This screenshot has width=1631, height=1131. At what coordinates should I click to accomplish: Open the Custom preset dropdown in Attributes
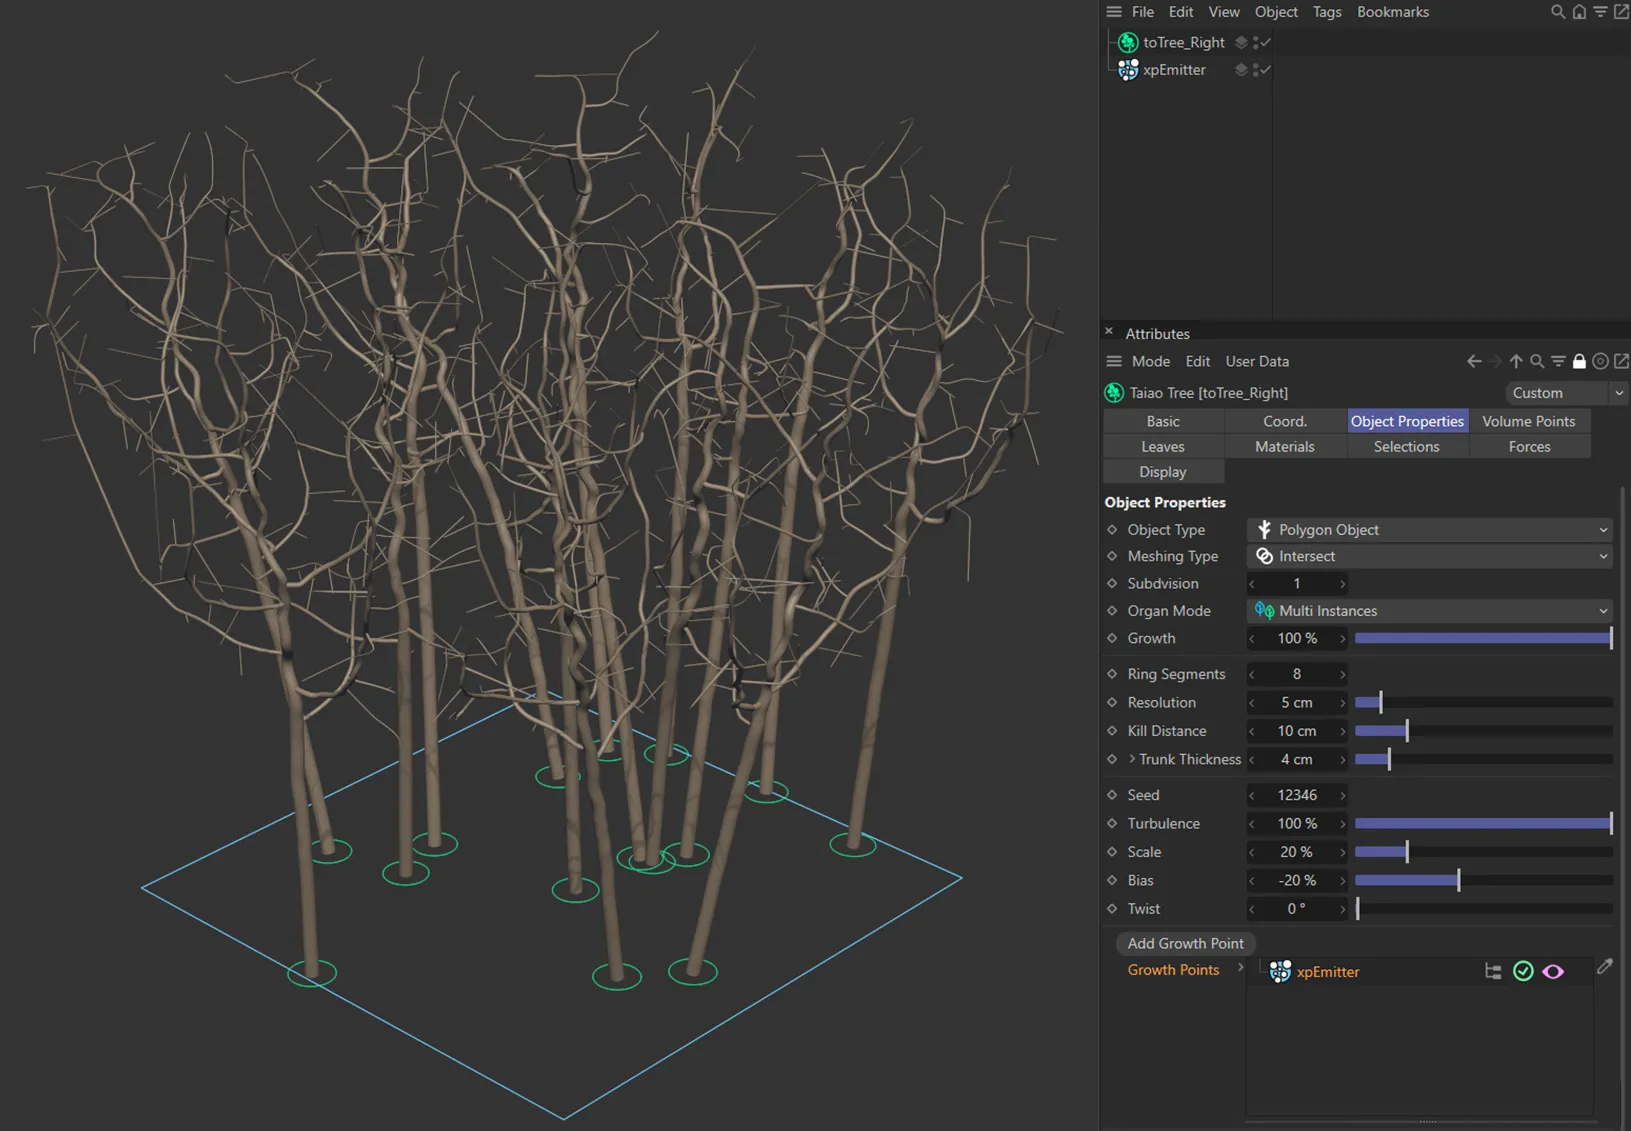click(x=1566, y=392)
